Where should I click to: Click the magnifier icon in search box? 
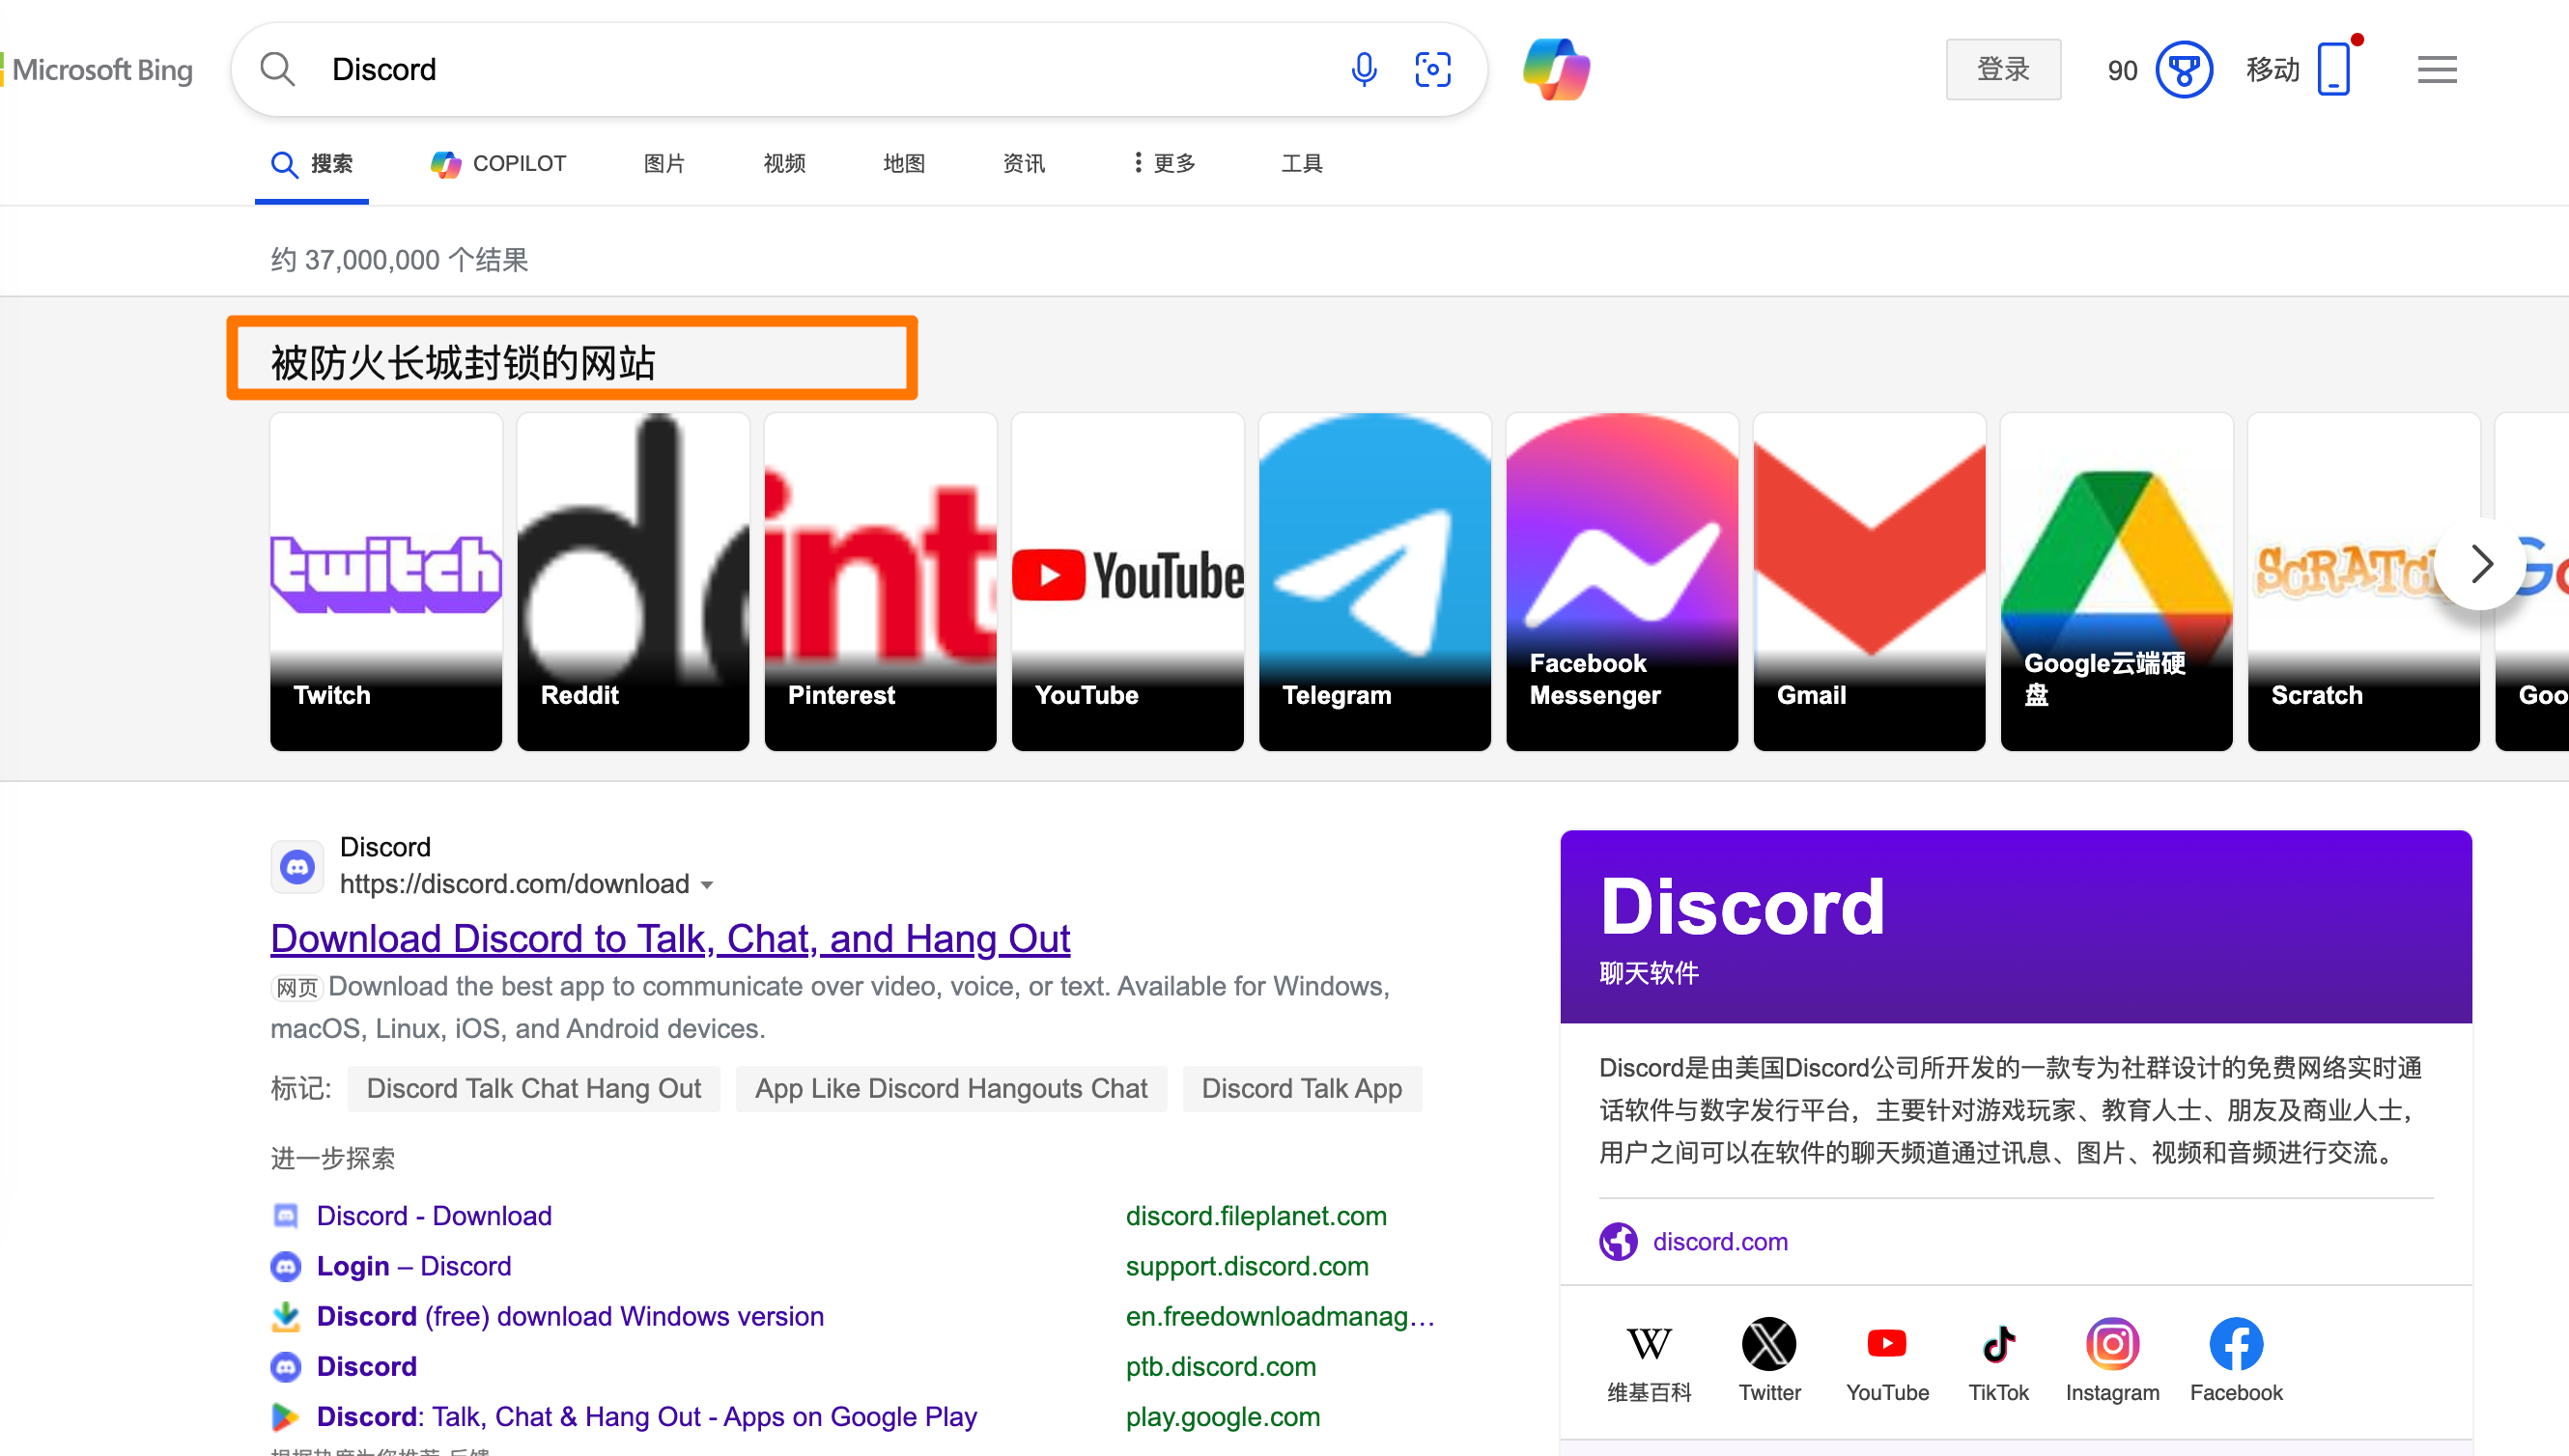coord(277,69)
